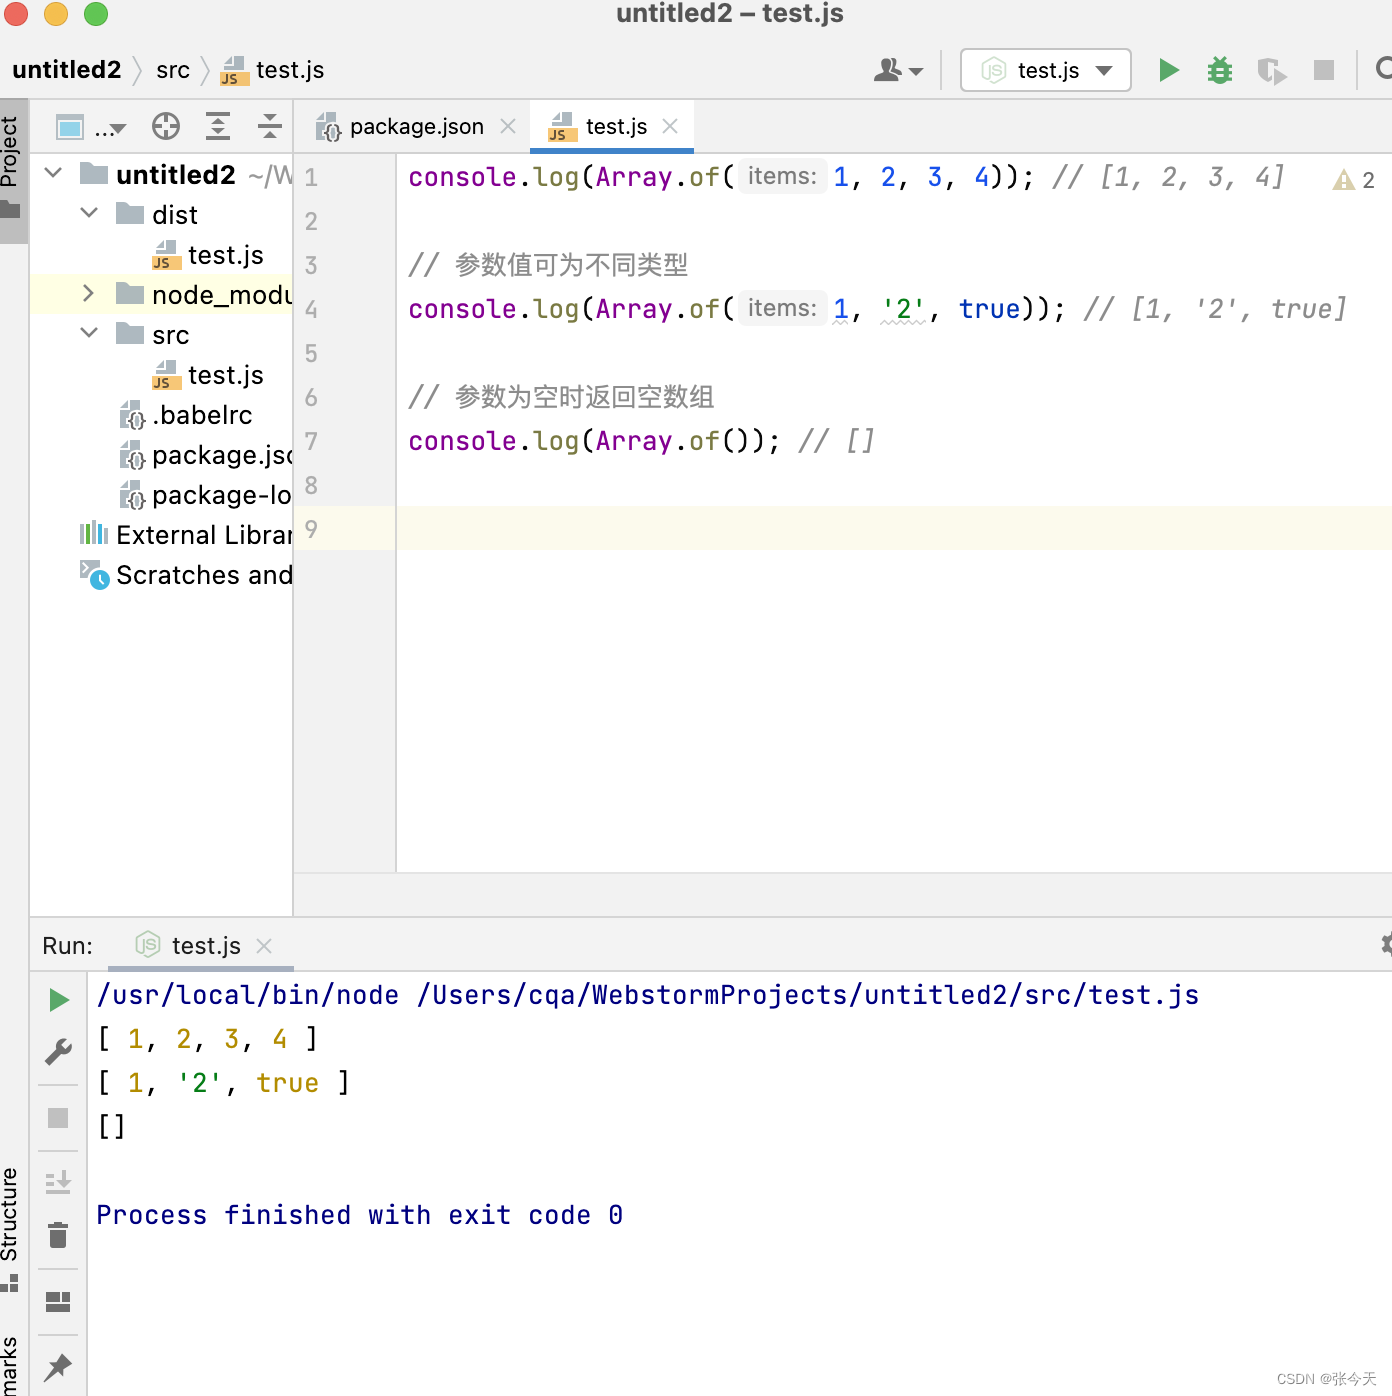Select the .babelrc file
This screenshot has height=1396, width=1392.
click(x=186, y=415)
